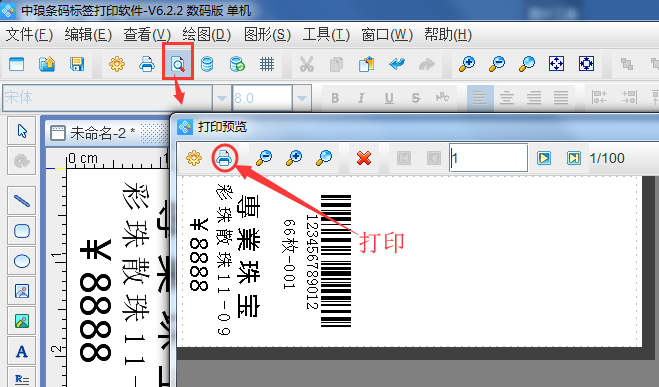This screenshot has width=659, height=387.
Task: Expand the font size dropdown
Action: [301, 98]
